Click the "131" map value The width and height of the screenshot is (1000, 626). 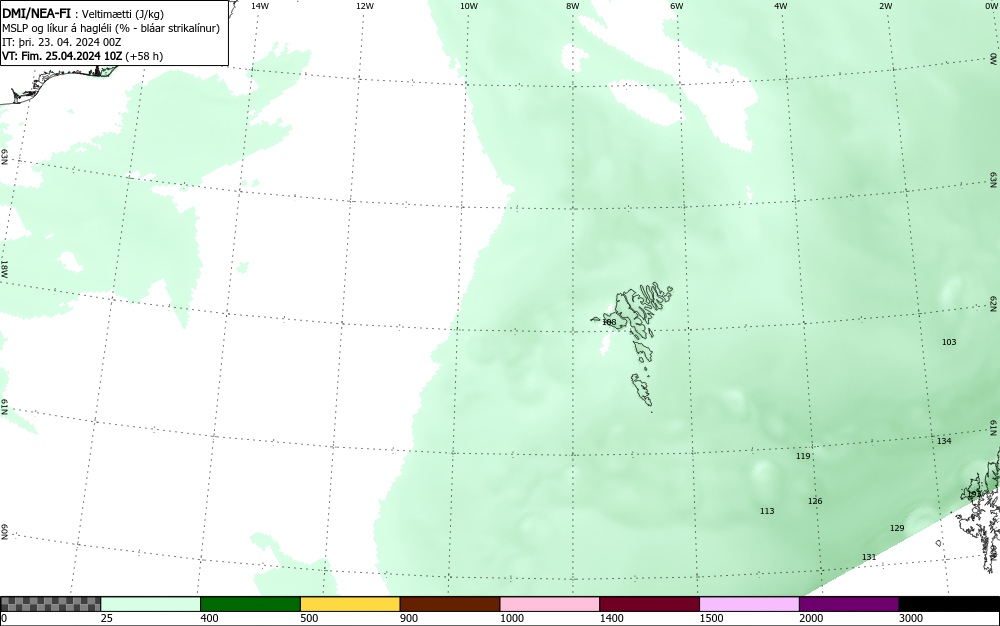coord(869,557)
